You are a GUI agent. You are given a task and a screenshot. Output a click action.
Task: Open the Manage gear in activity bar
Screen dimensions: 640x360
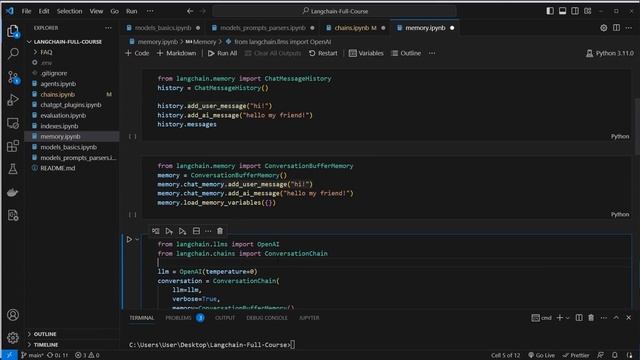click(x=13, y=338)
